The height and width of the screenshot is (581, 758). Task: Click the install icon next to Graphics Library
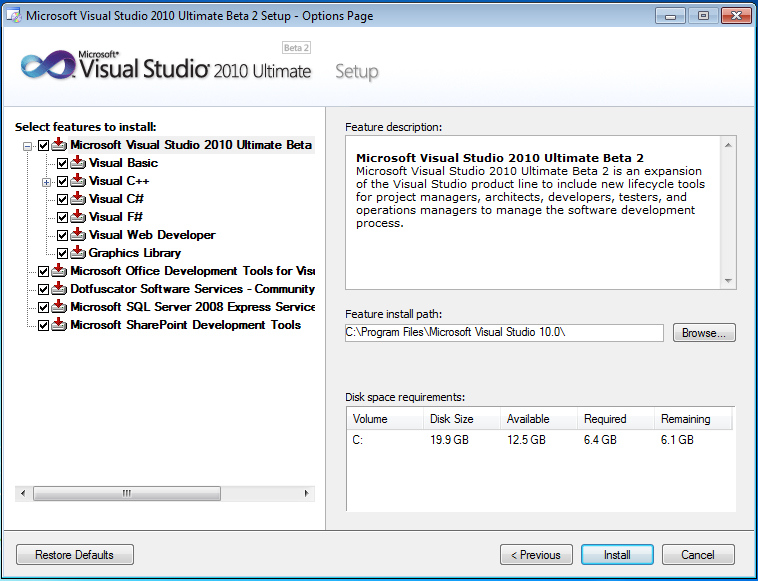78,253
